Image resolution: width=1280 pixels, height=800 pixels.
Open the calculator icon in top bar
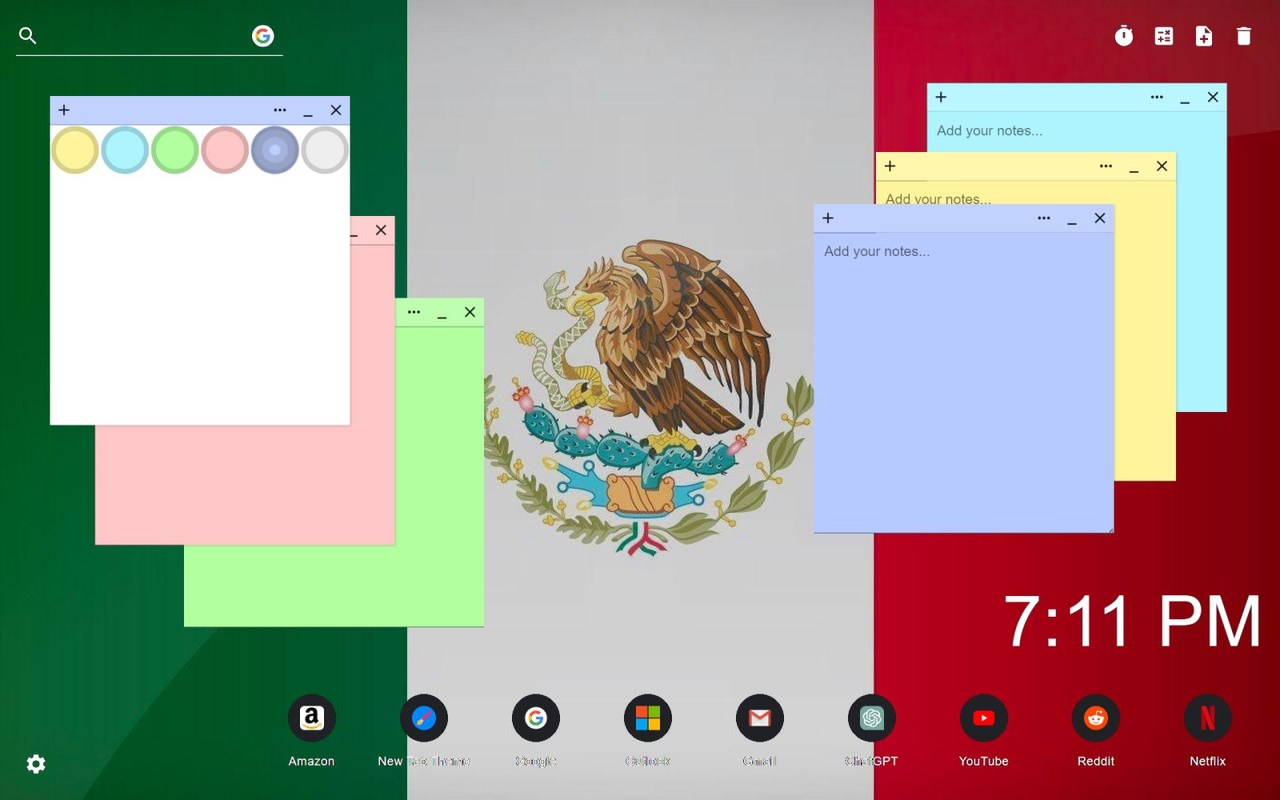pyautogui.click(x=1164, y=36)
